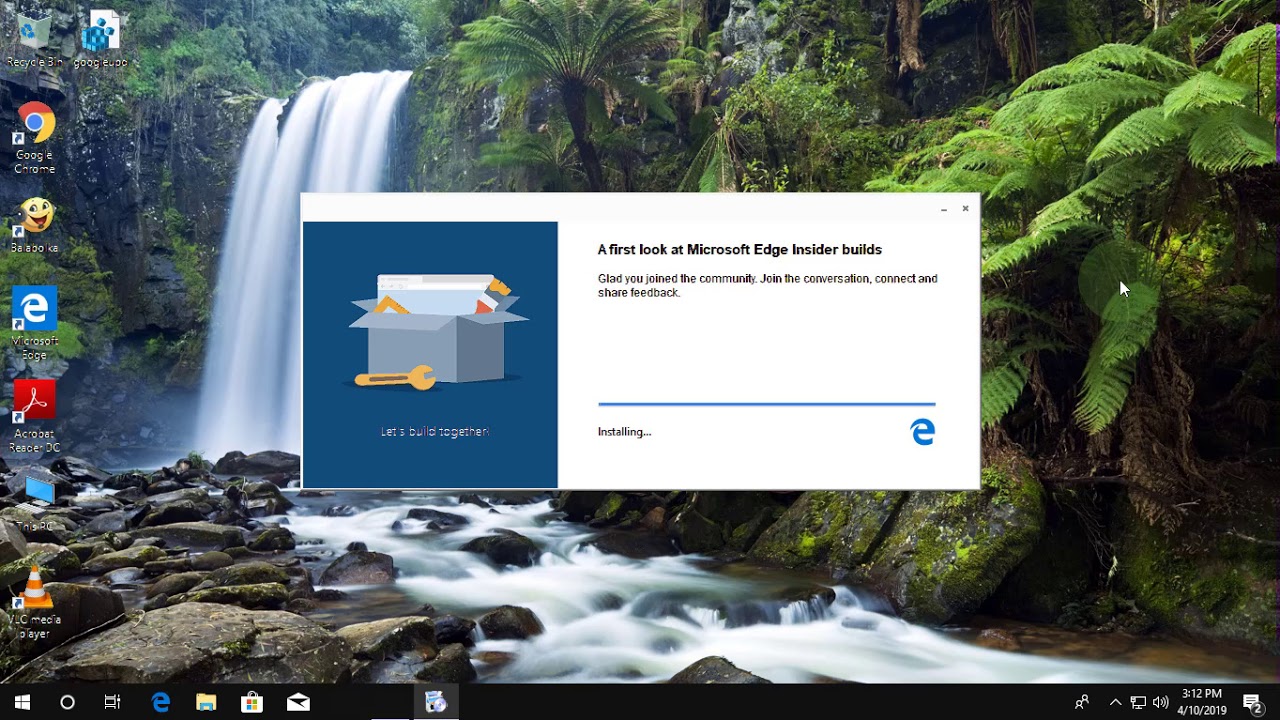
Task: Click the "Installing..." status text
Action: click(x=624, y=432)
